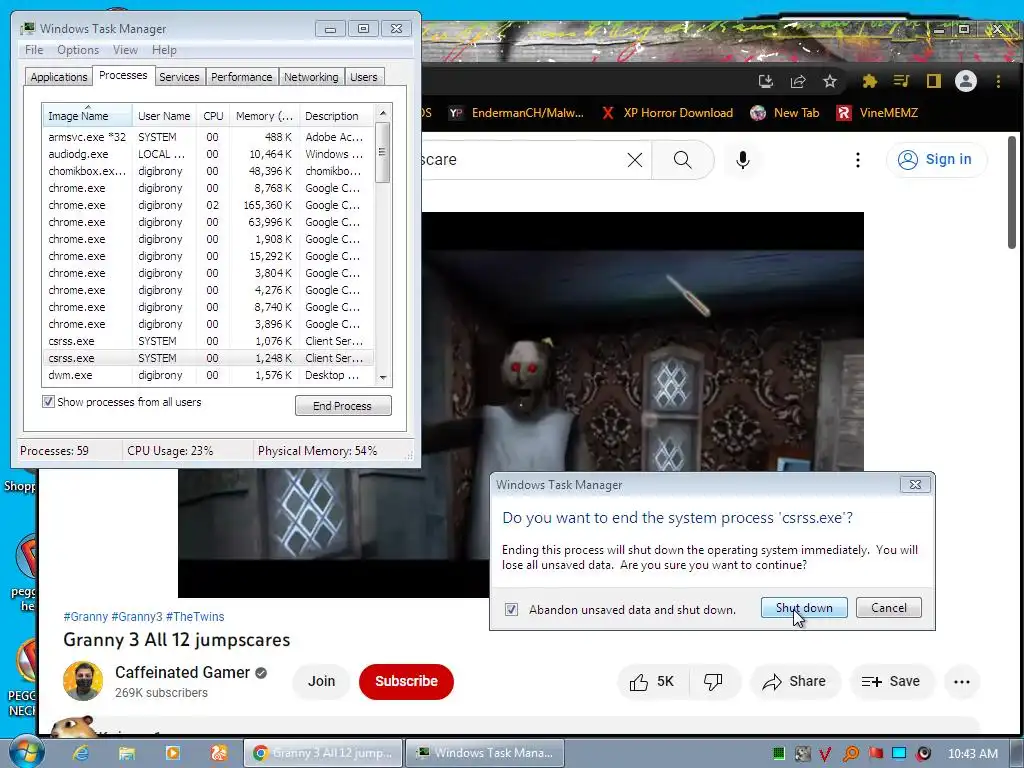
Task: Click taskbar clock 10:43 AM
Action: [x=972, y=754]
